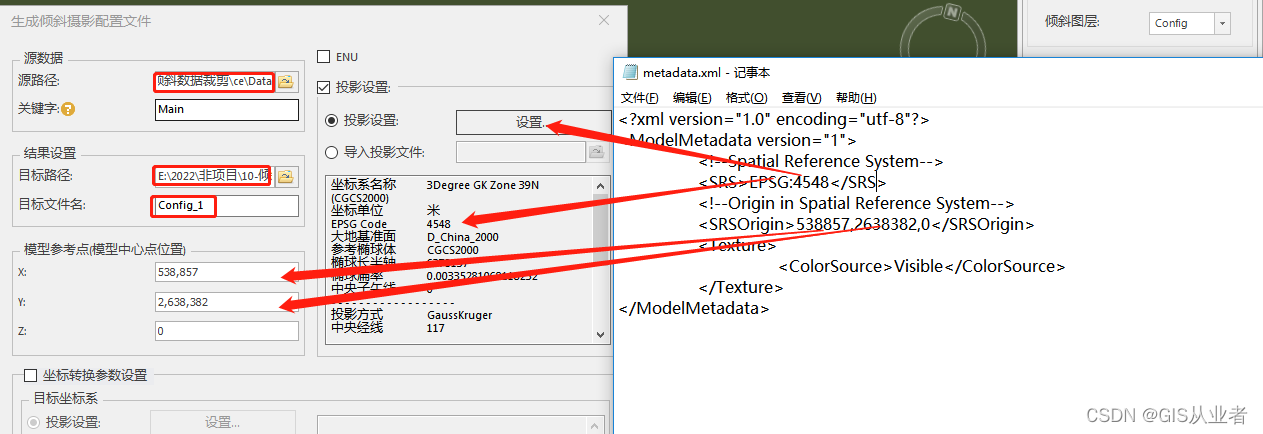Click the SRSOrigin line in Notepad
The image size is (1263, 434).
click(x=866, y=224)
